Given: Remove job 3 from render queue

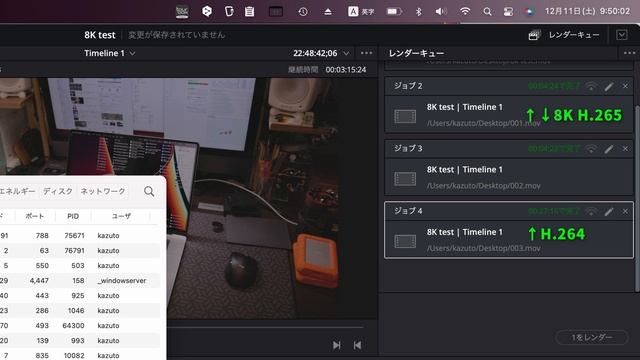Looking at the screenshot, I should click(x=625, y=149).
